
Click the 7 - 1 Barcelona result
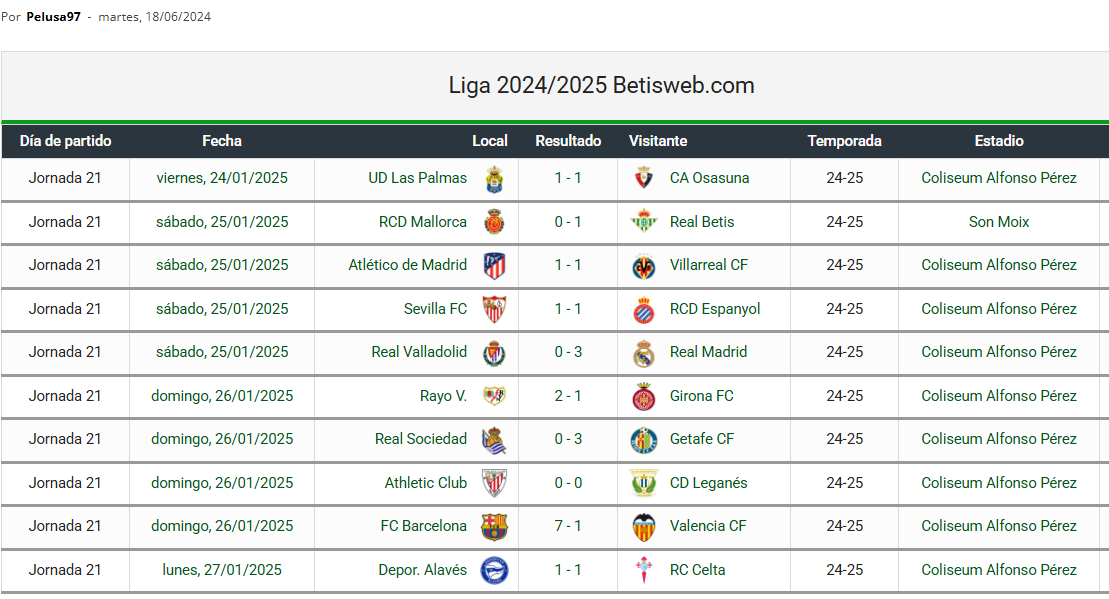click(x=568, y=526)
